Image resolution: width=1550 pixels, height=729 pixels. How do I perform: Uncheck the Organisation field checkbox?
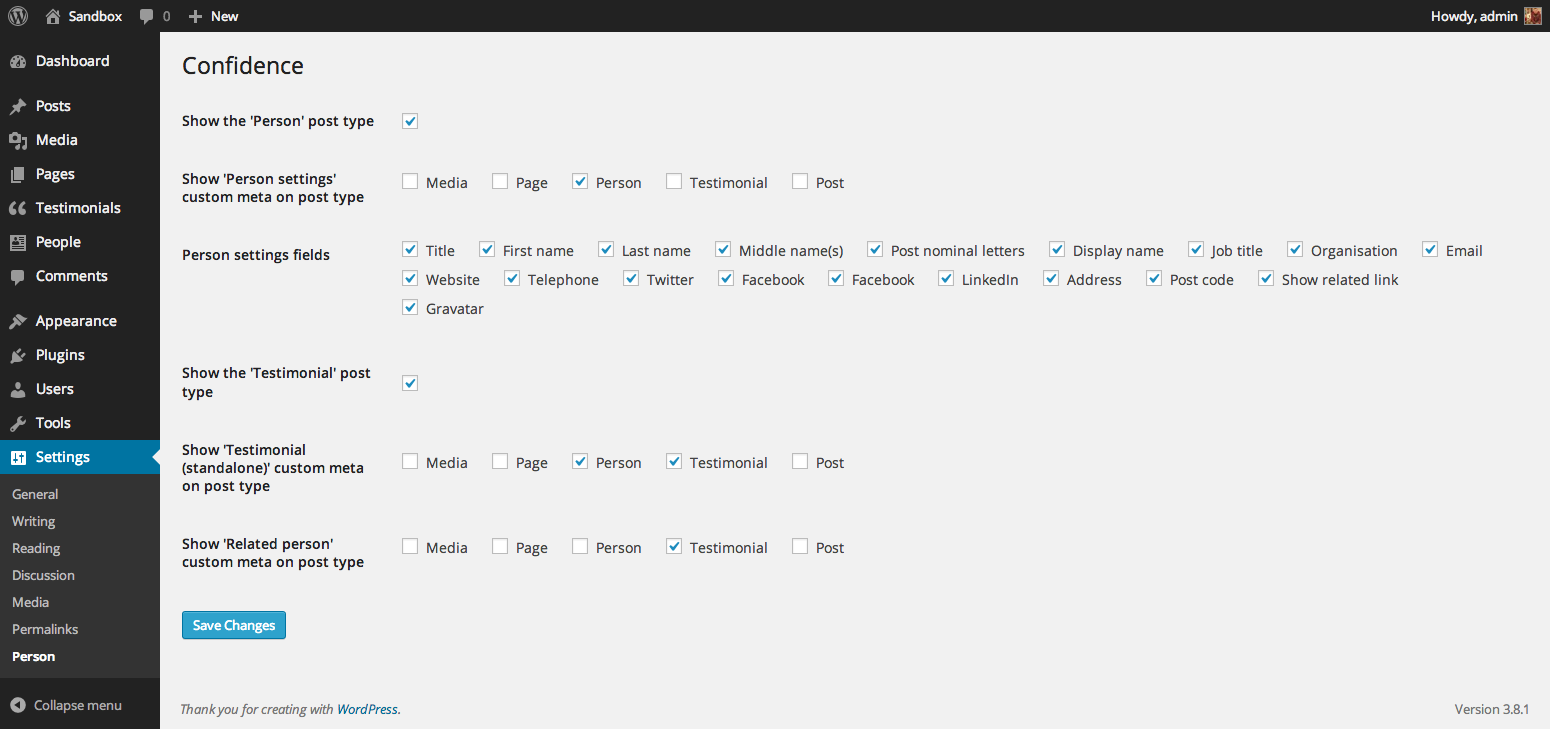[x=1295, y=249]
